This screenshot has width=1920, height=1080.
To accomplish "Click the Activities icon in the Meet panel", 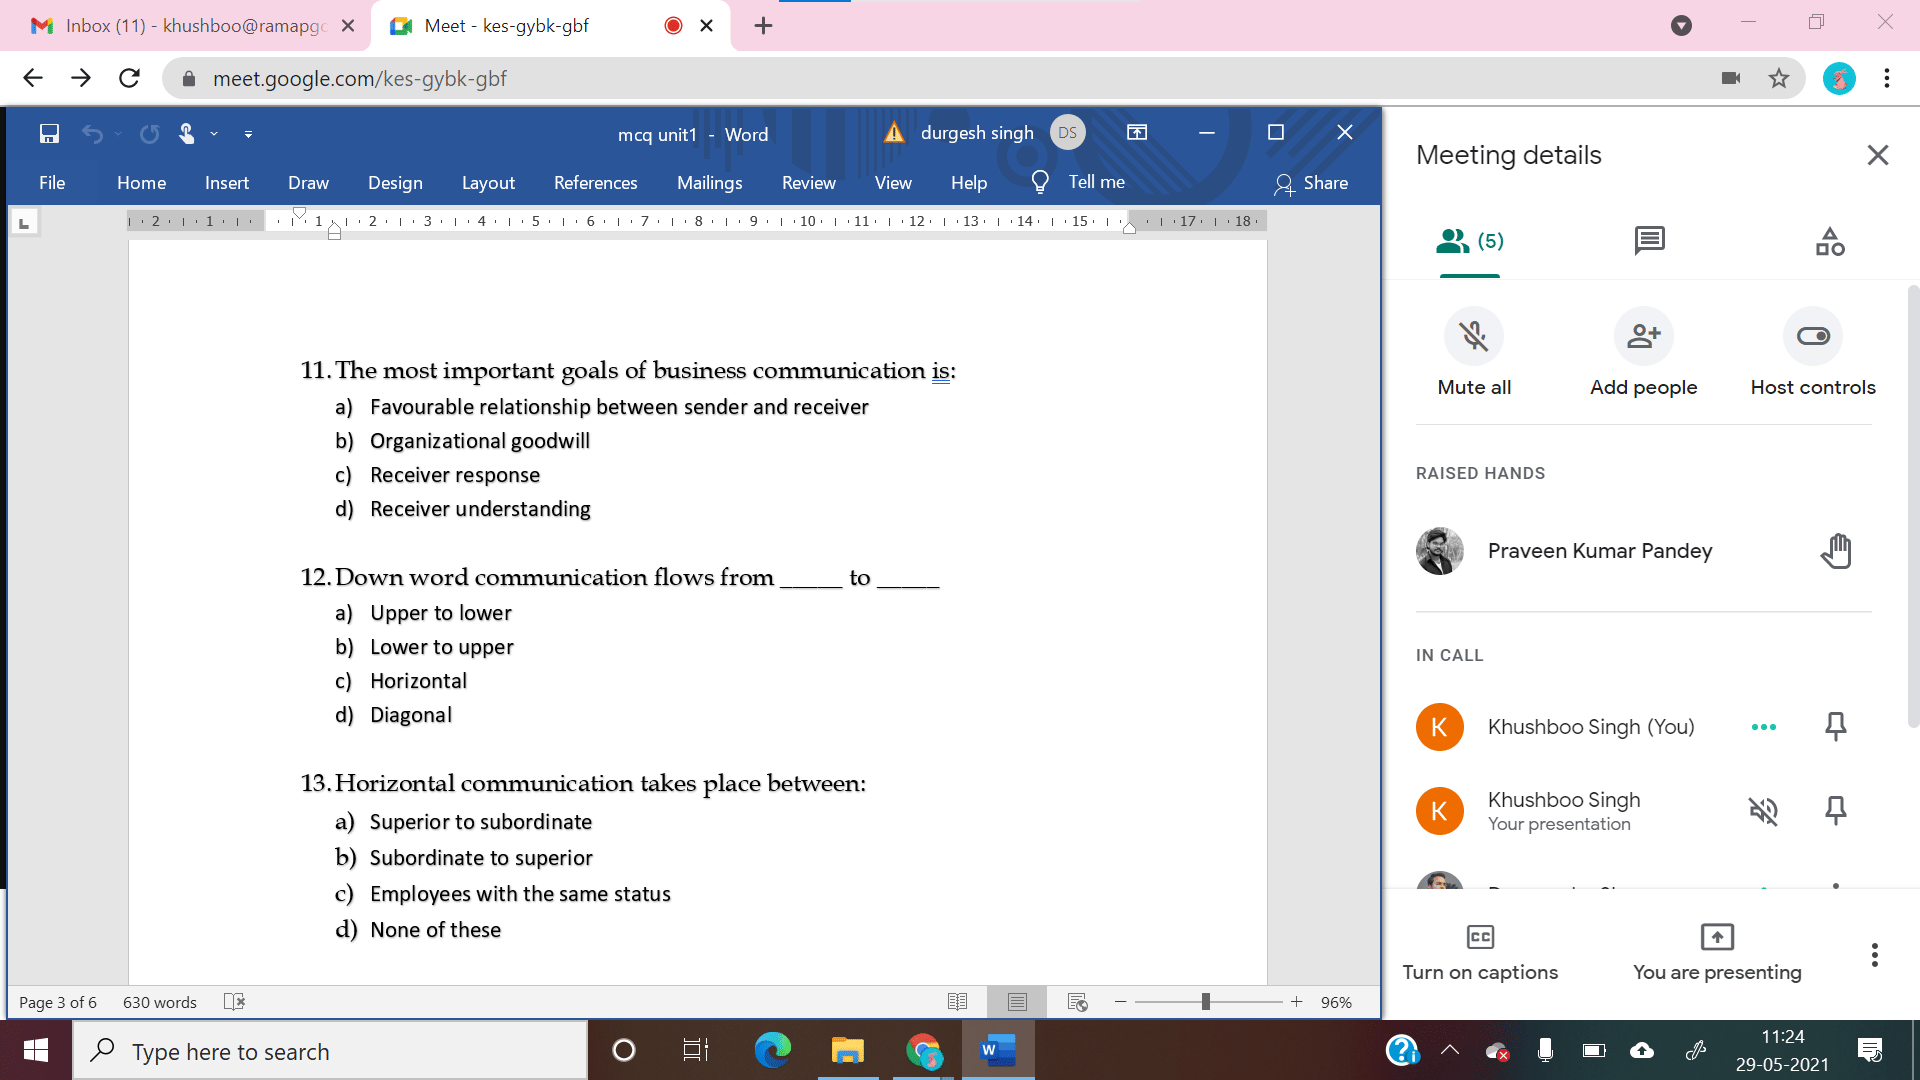I will click(1829, 241).
